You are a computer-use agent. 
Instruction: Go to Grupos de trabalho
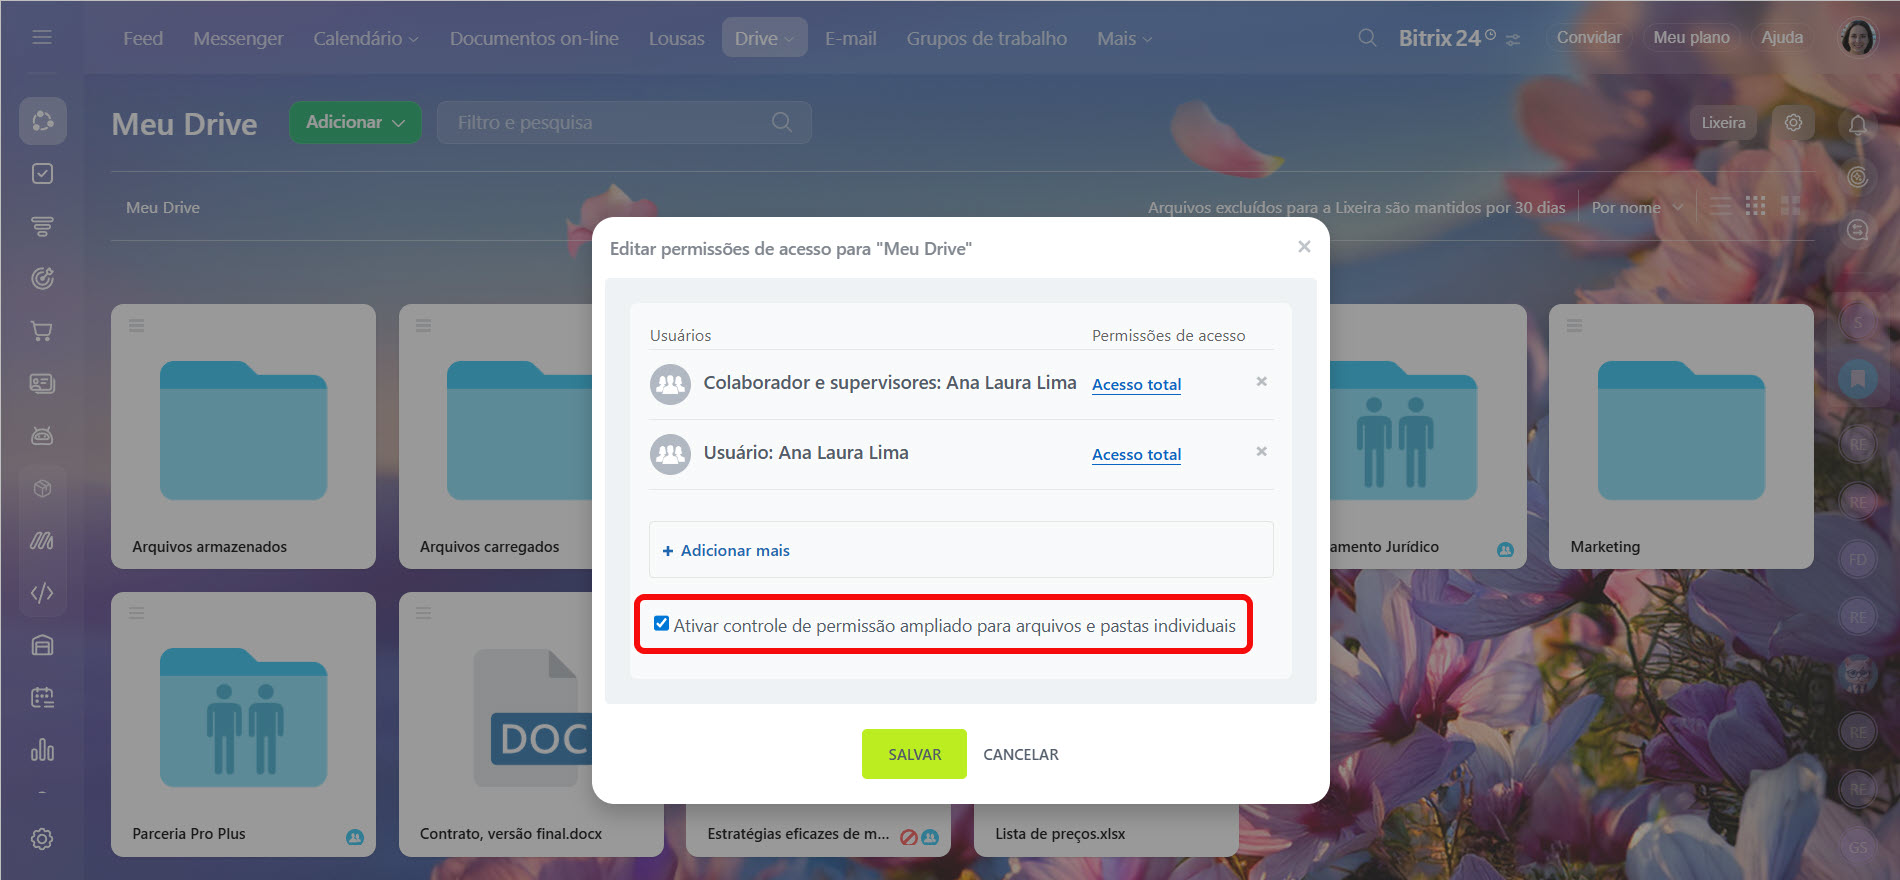point(986,38)
